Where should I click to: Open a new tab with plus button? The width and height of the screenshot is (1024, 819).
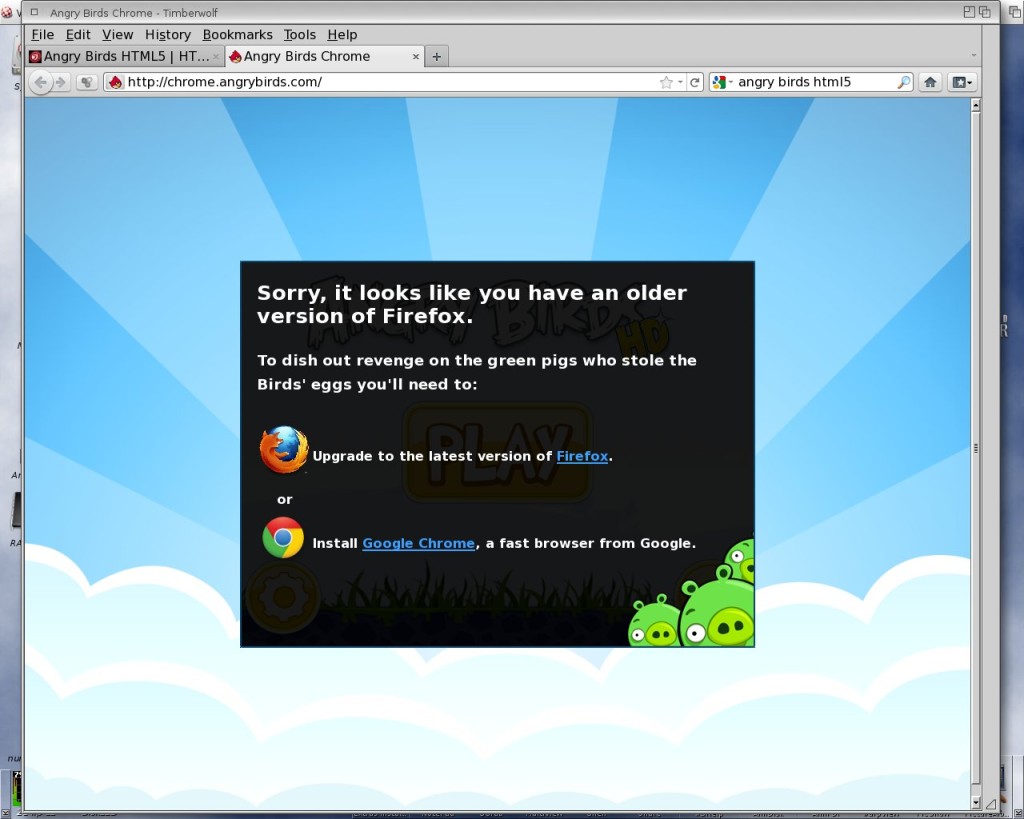tap(437, 57)
